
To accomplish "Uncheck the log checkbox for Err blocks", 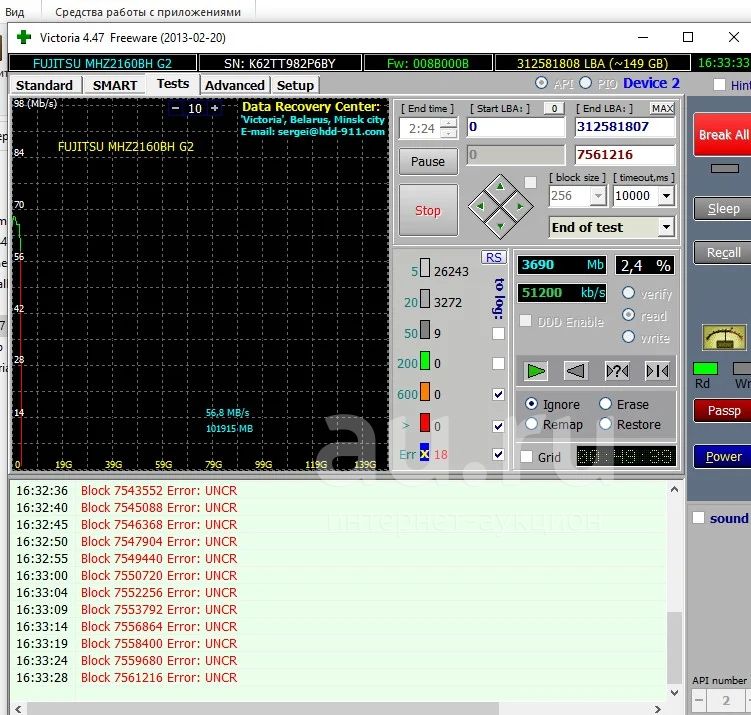I will tap(498, 454).
